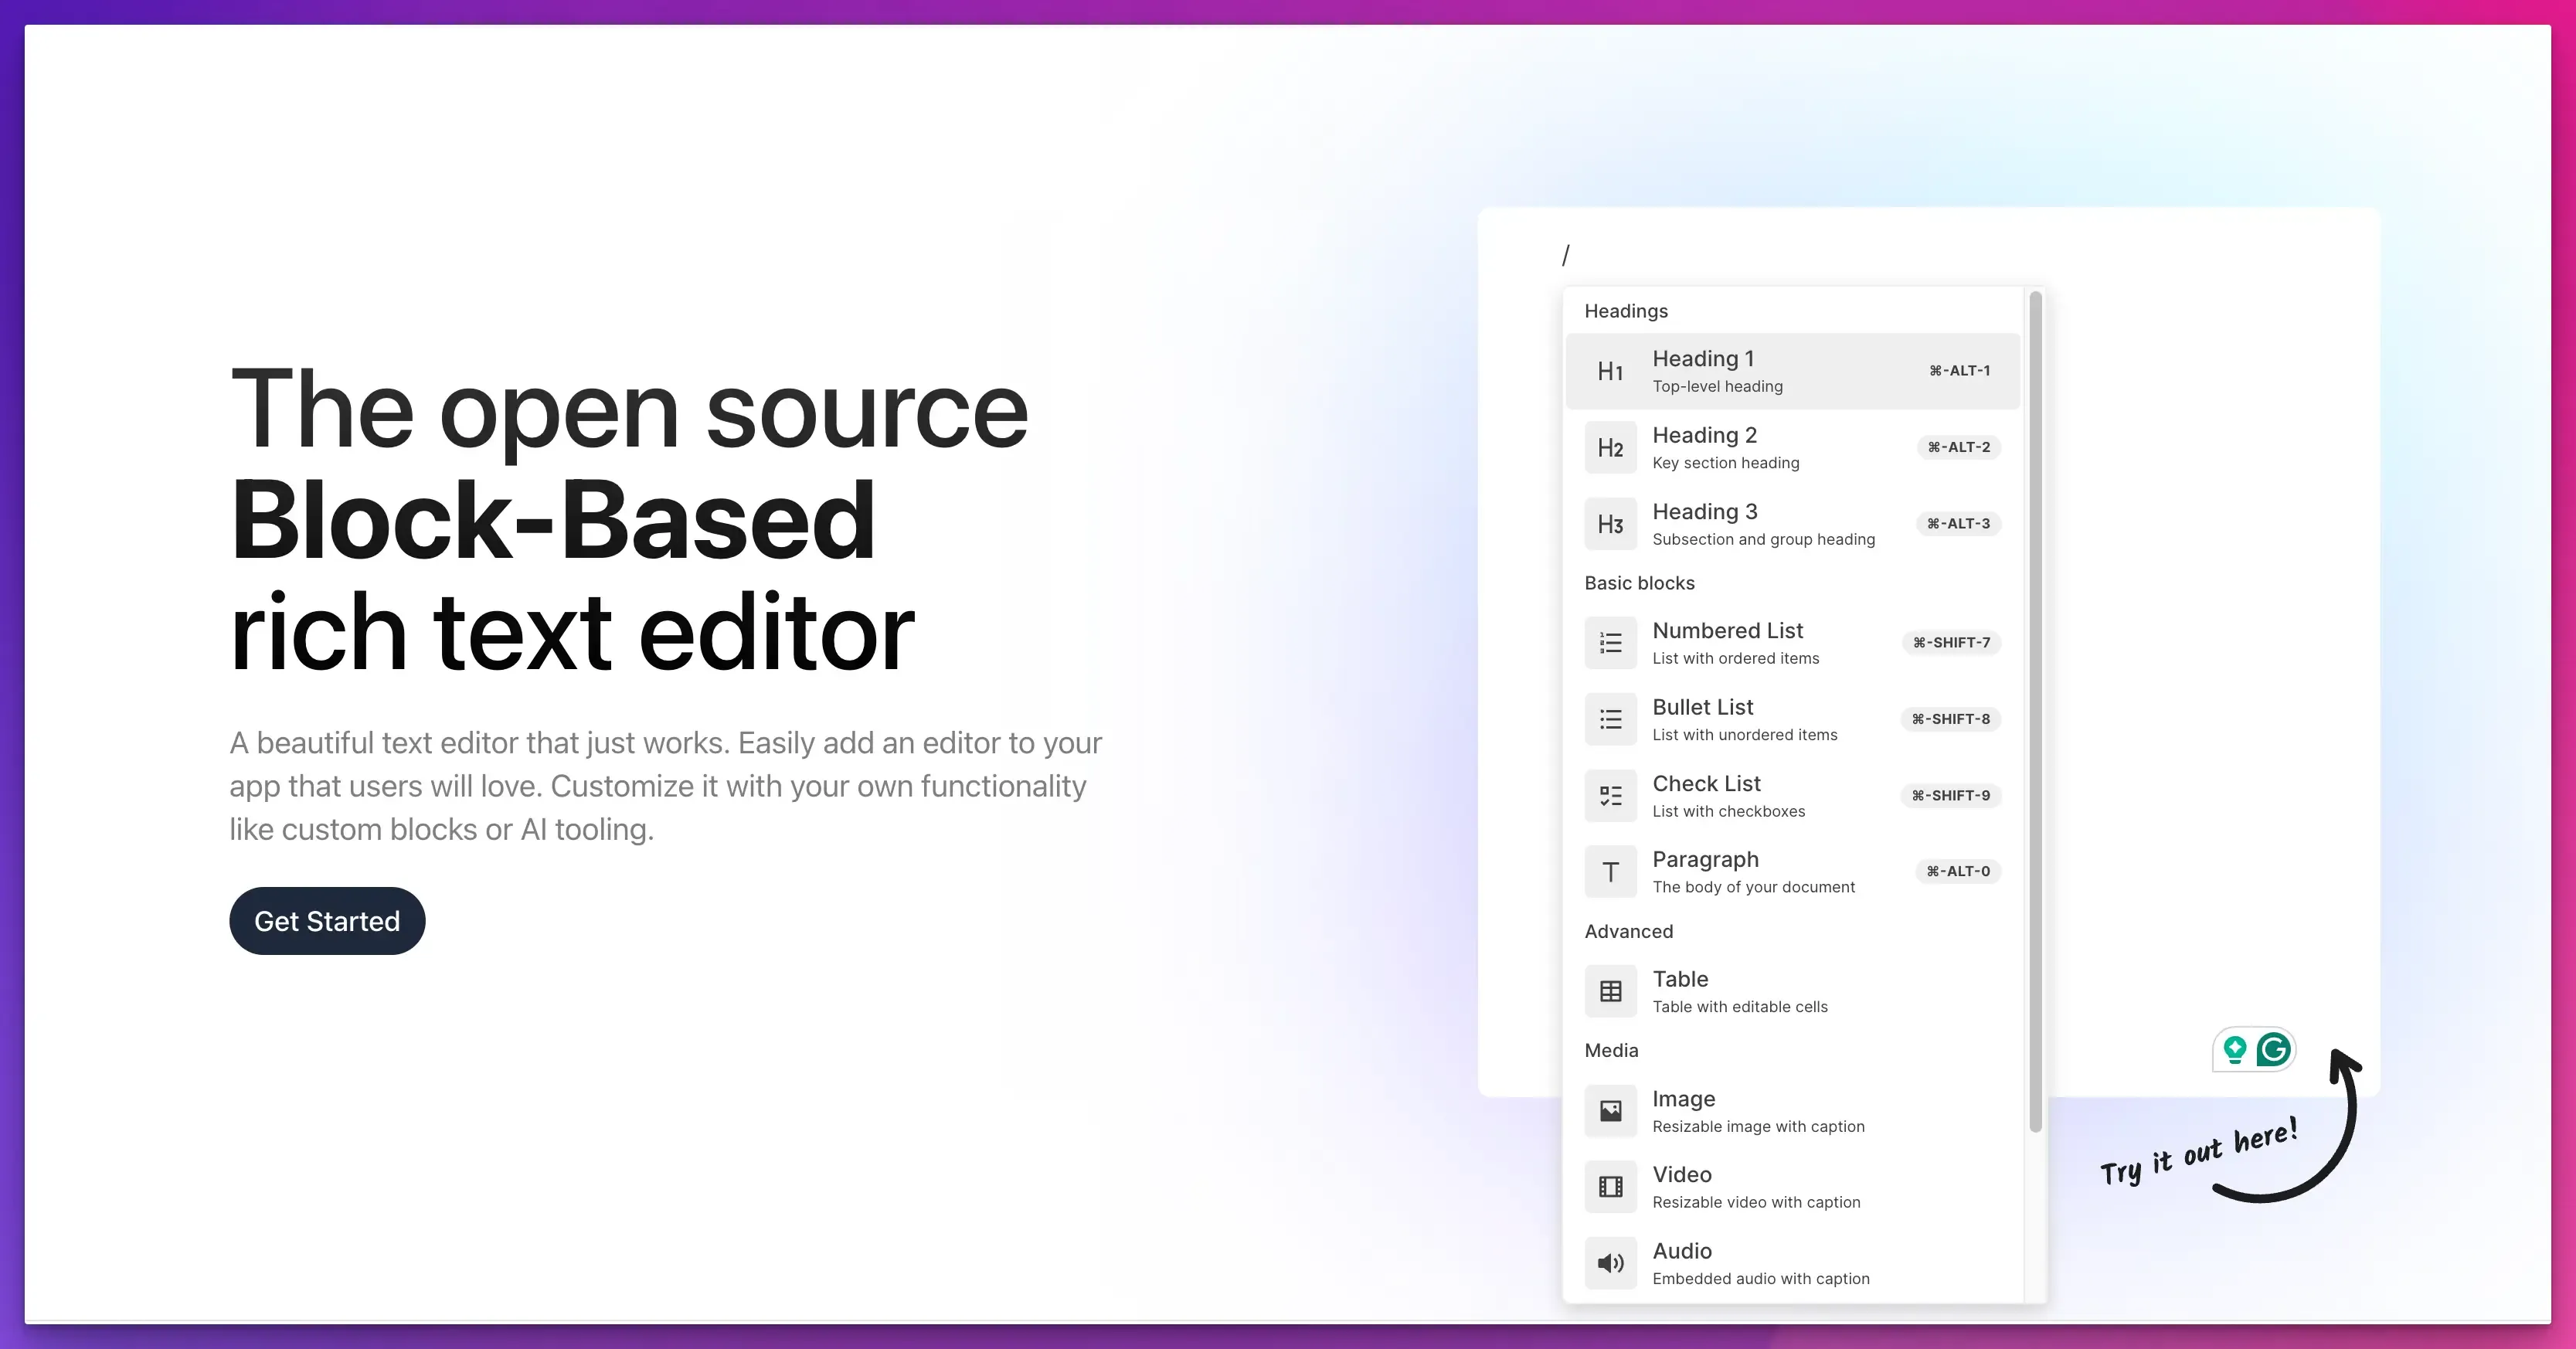Click the H3 Heading 3 icon
Viewport: 2576px width, 1349px height.
click(1610, 524)
